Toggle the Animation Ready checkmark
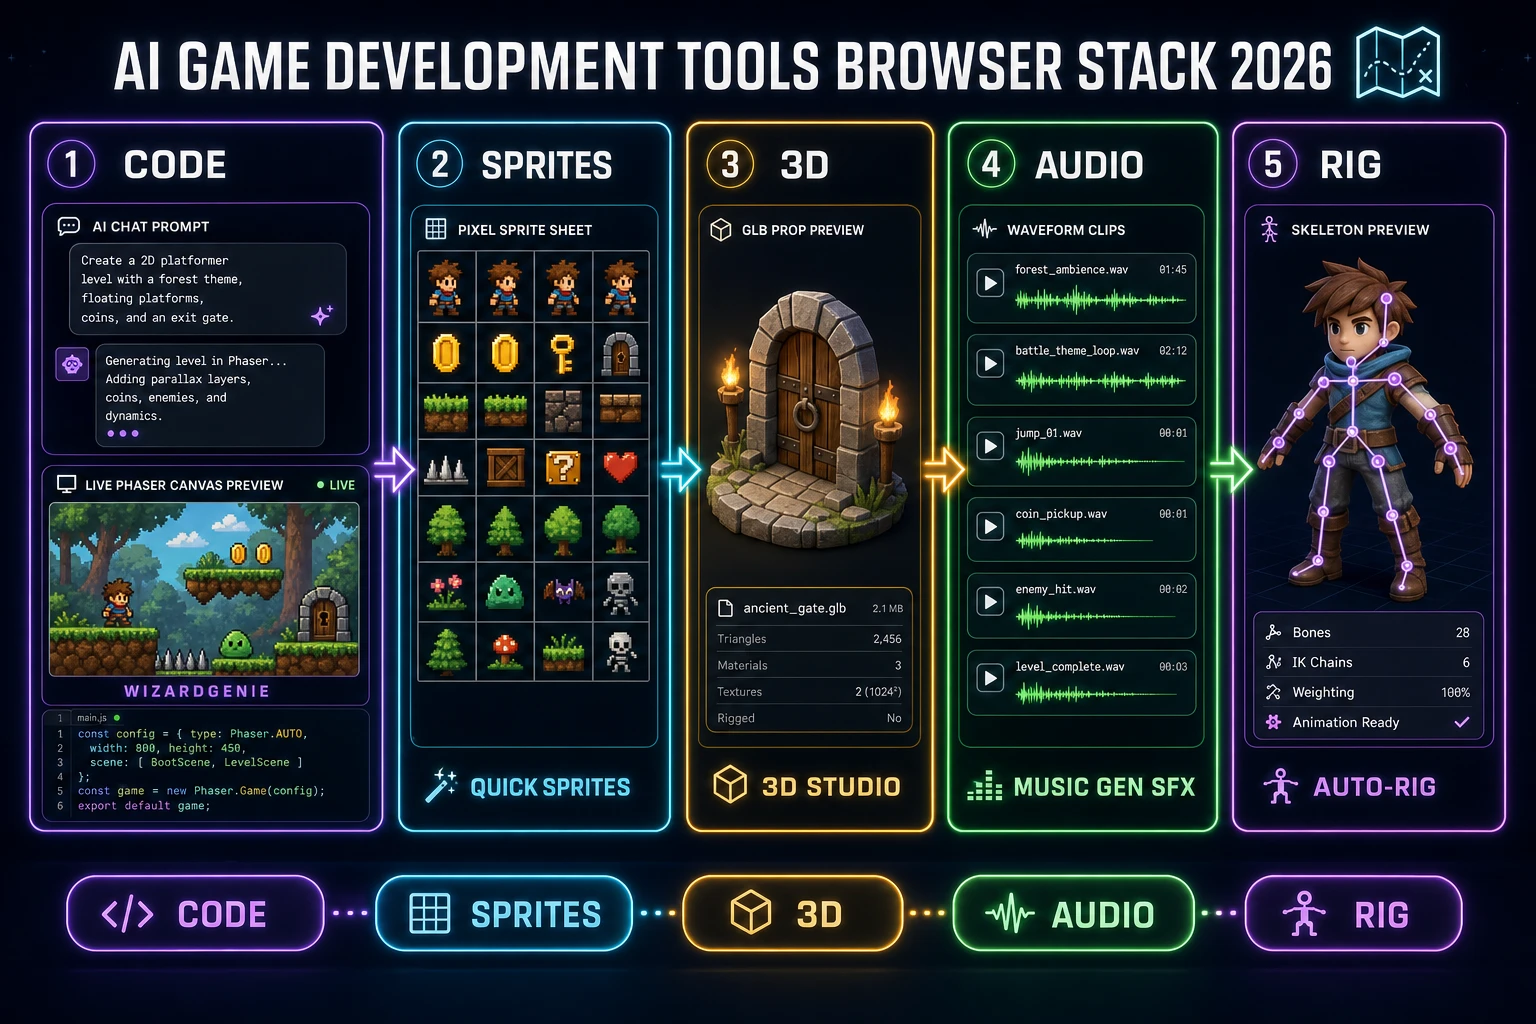Viewport: 1536px width, 1024px height. (1461, 722)
